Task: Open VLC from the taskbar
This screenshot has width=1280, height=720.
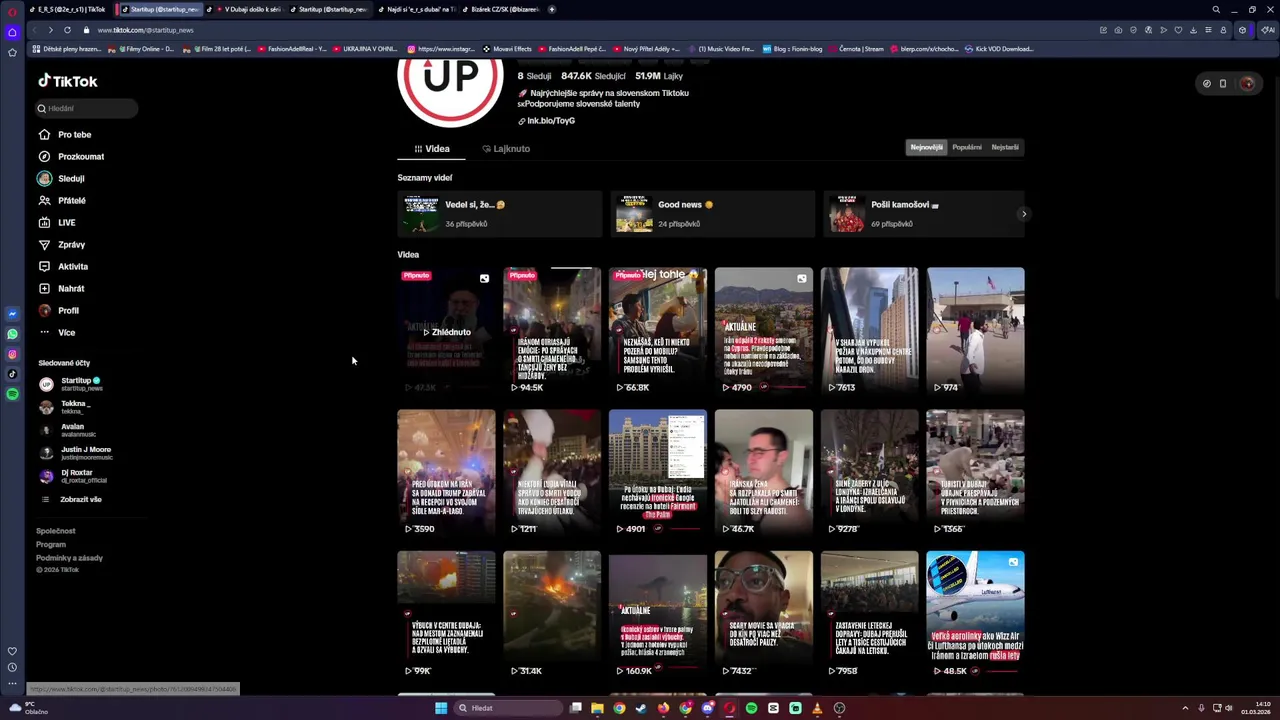Action: click(x=817, y=708)
